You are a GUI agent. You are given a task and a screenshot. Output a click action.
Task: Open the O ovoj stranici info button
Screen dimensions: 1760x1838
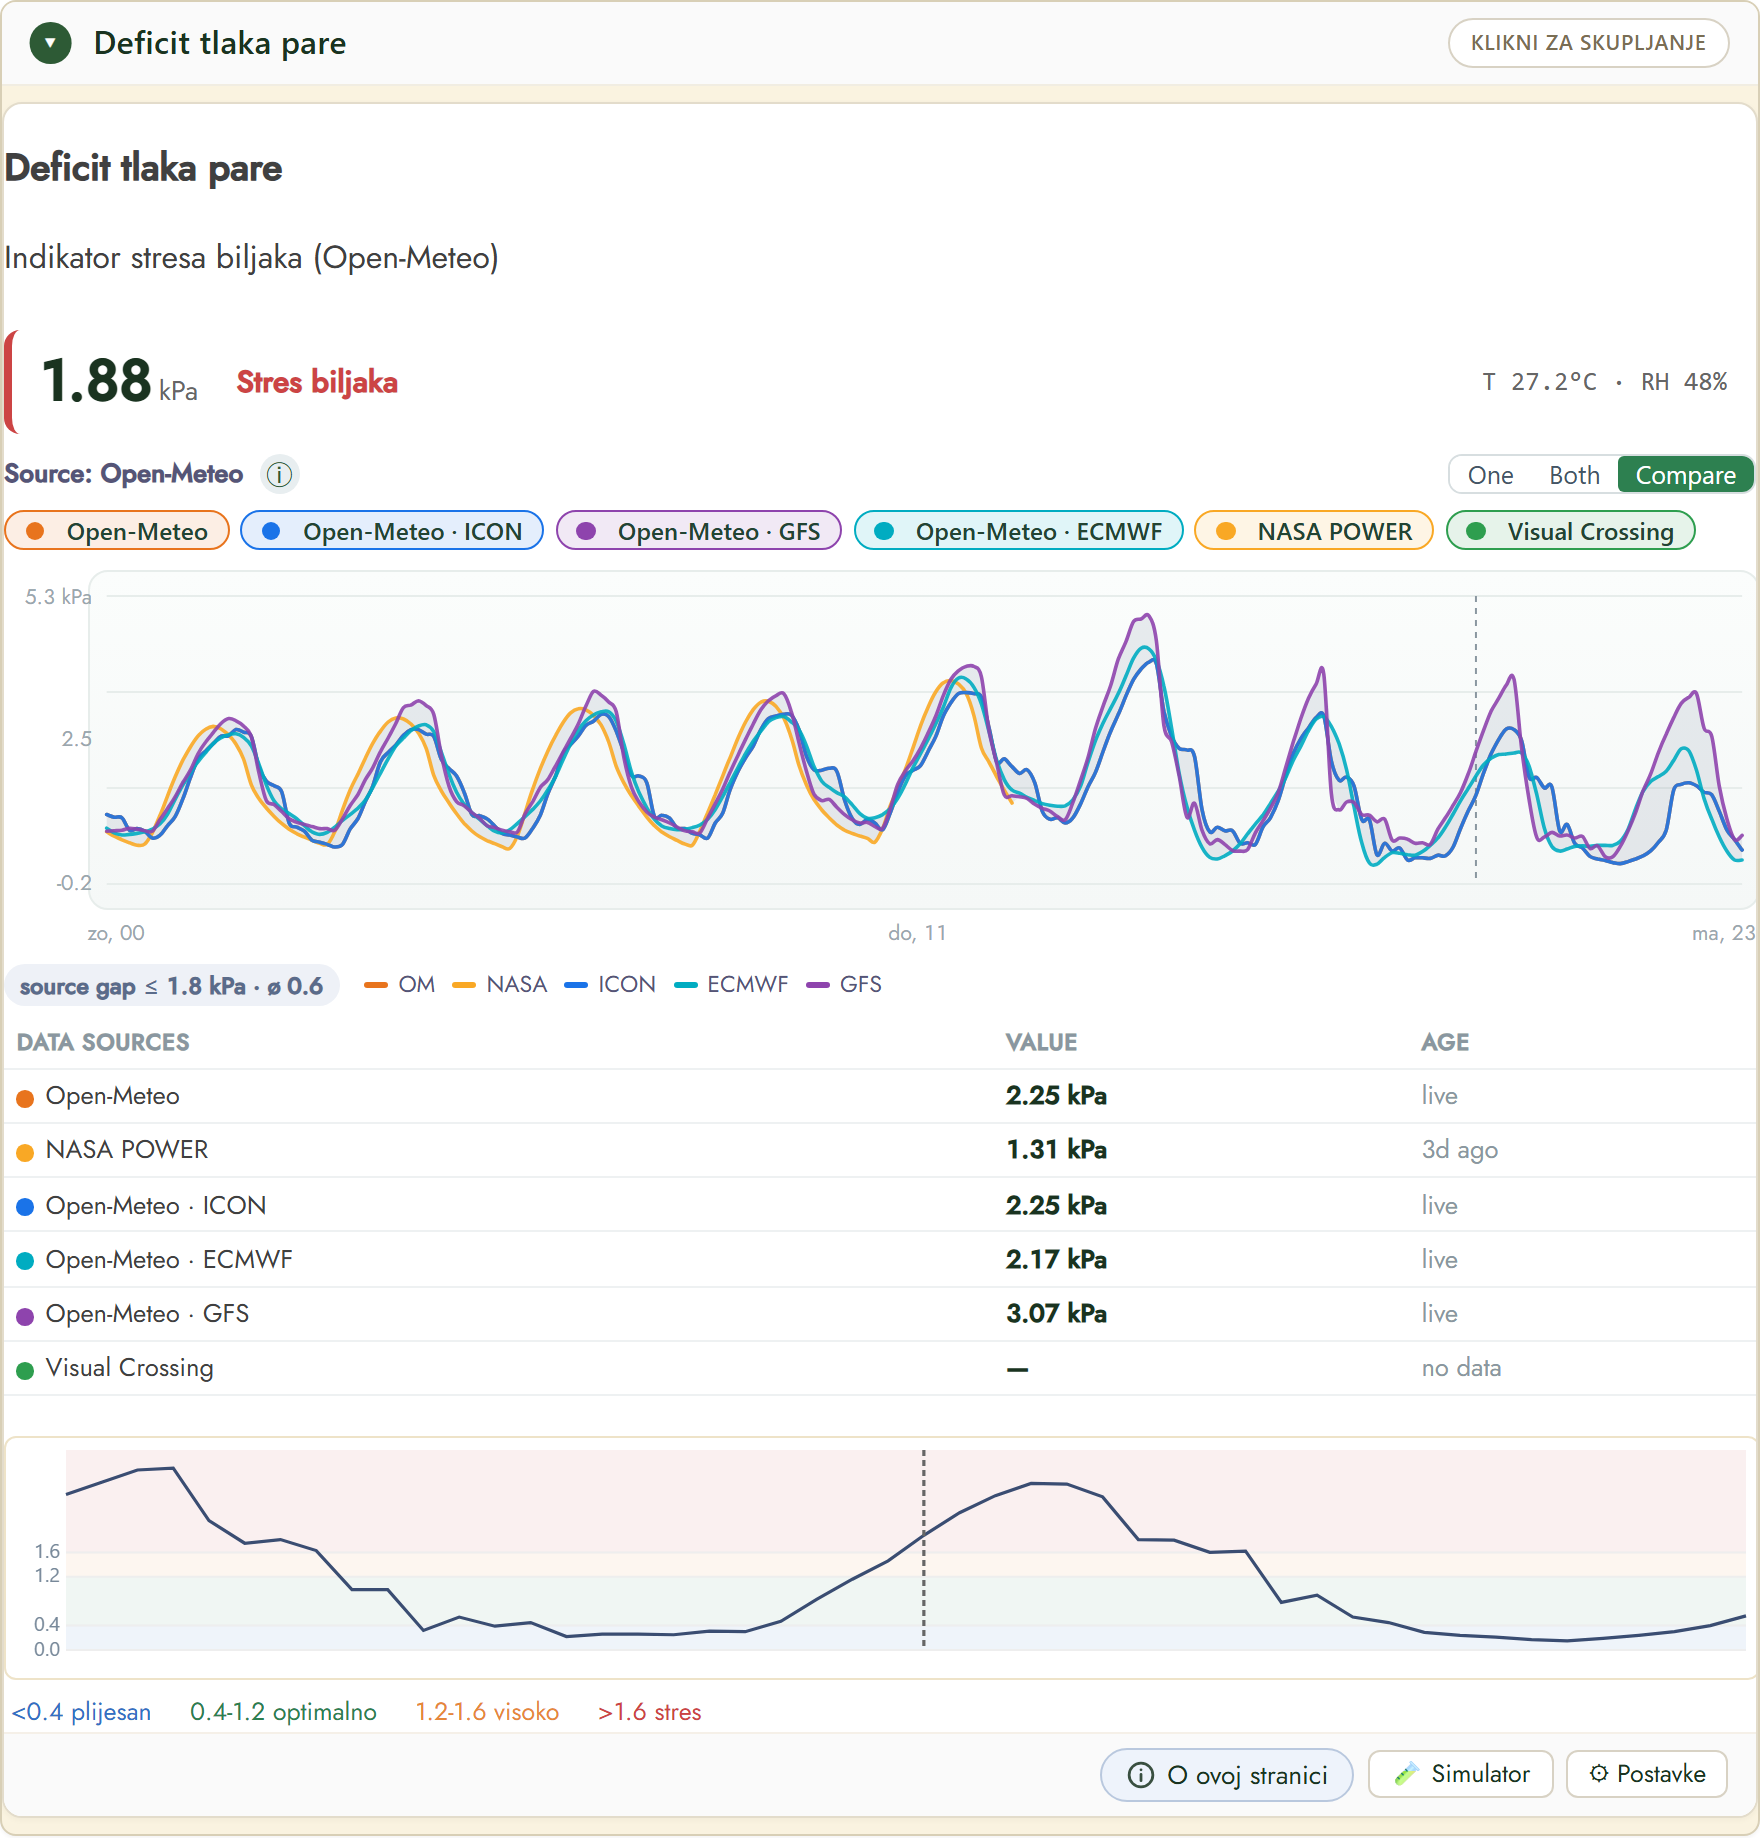click(x=1227, y=1775)
